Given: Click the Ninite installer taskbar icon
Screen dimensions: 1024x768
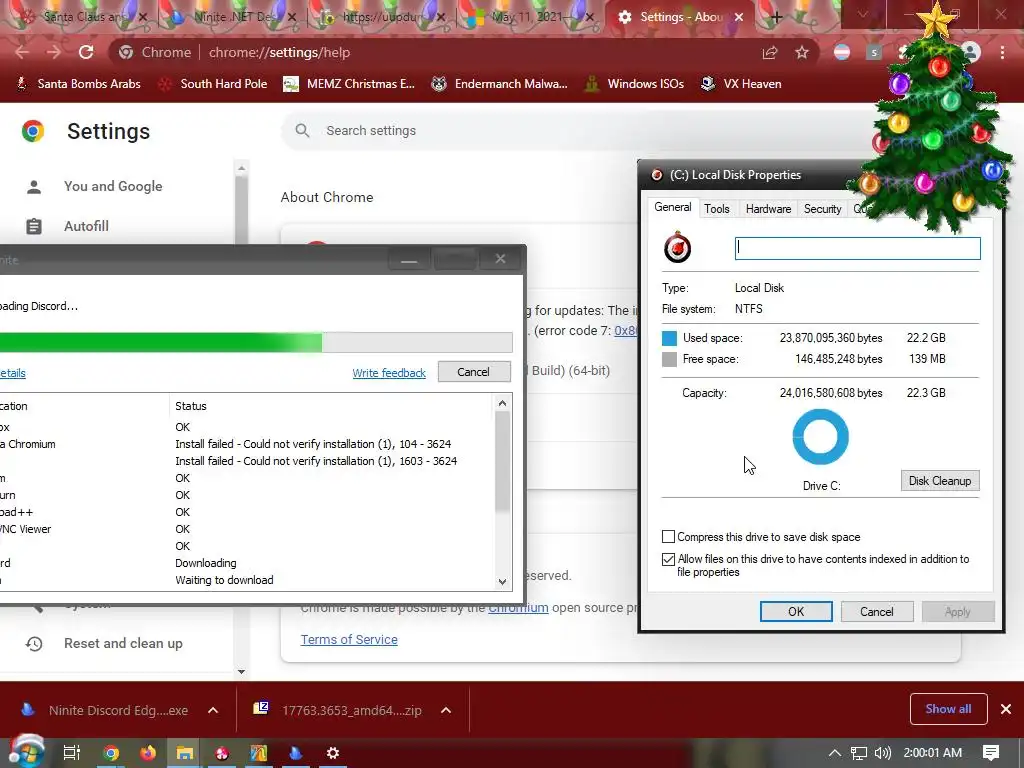Looking at the screenshot, I should click(x=295, y=753).
